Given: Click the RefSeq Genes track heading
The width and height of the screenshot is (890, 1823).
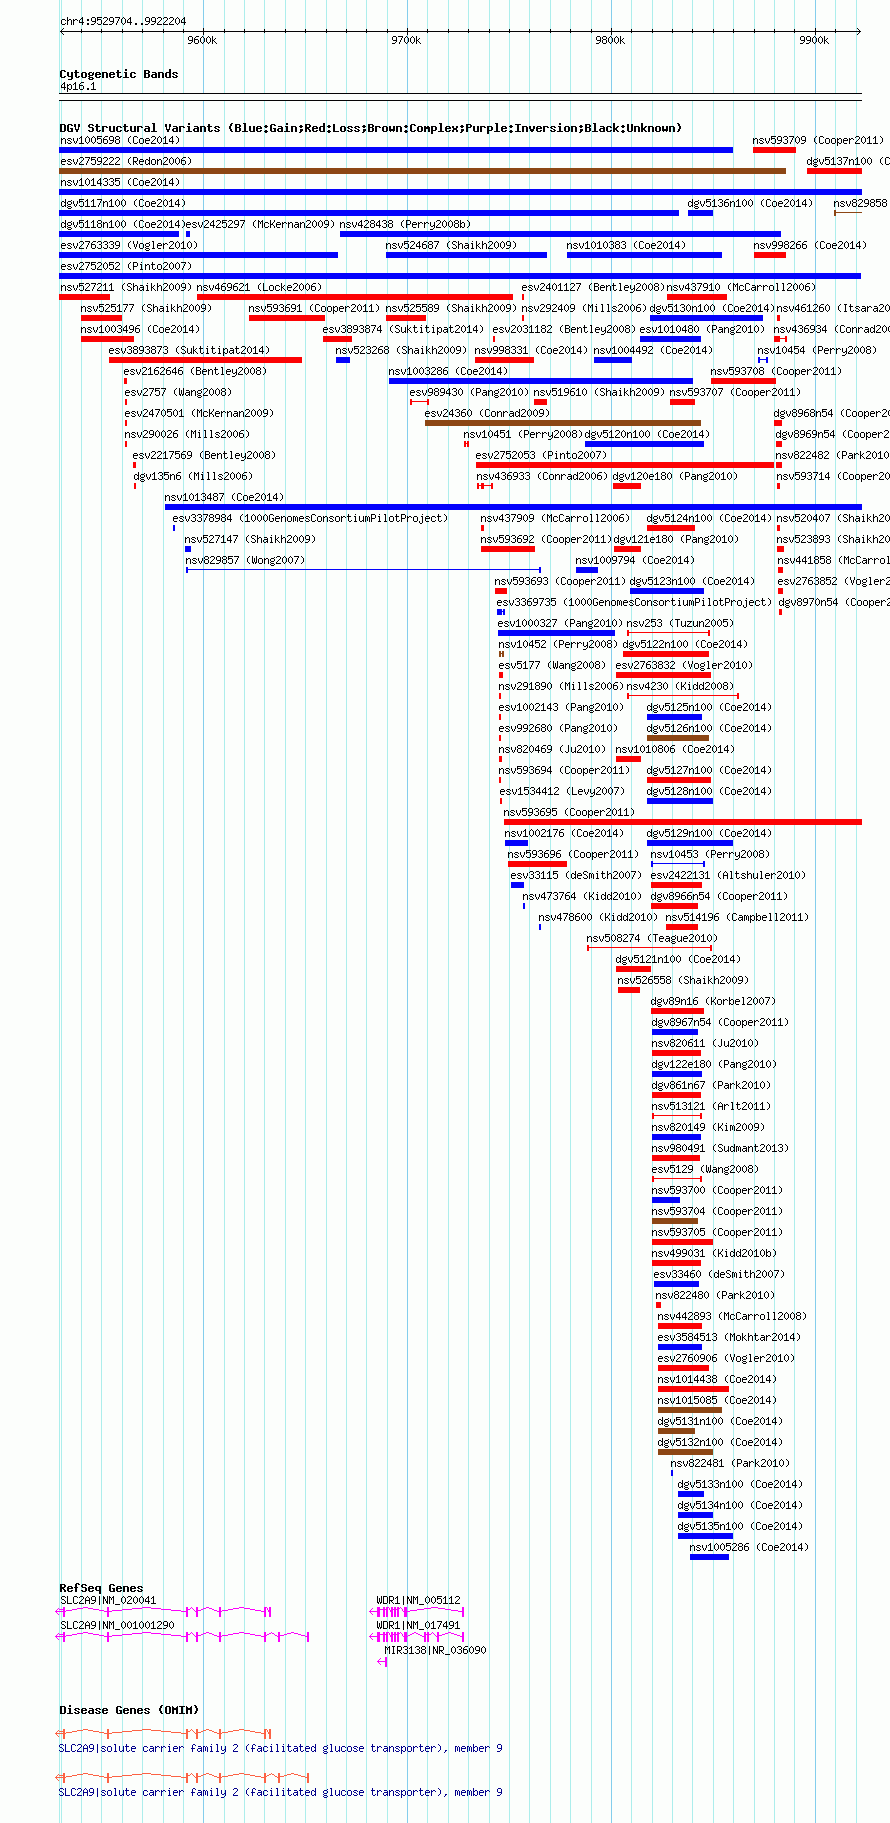Looking at the screenshot, I should pyautogui.click(x=101, y=1588).
